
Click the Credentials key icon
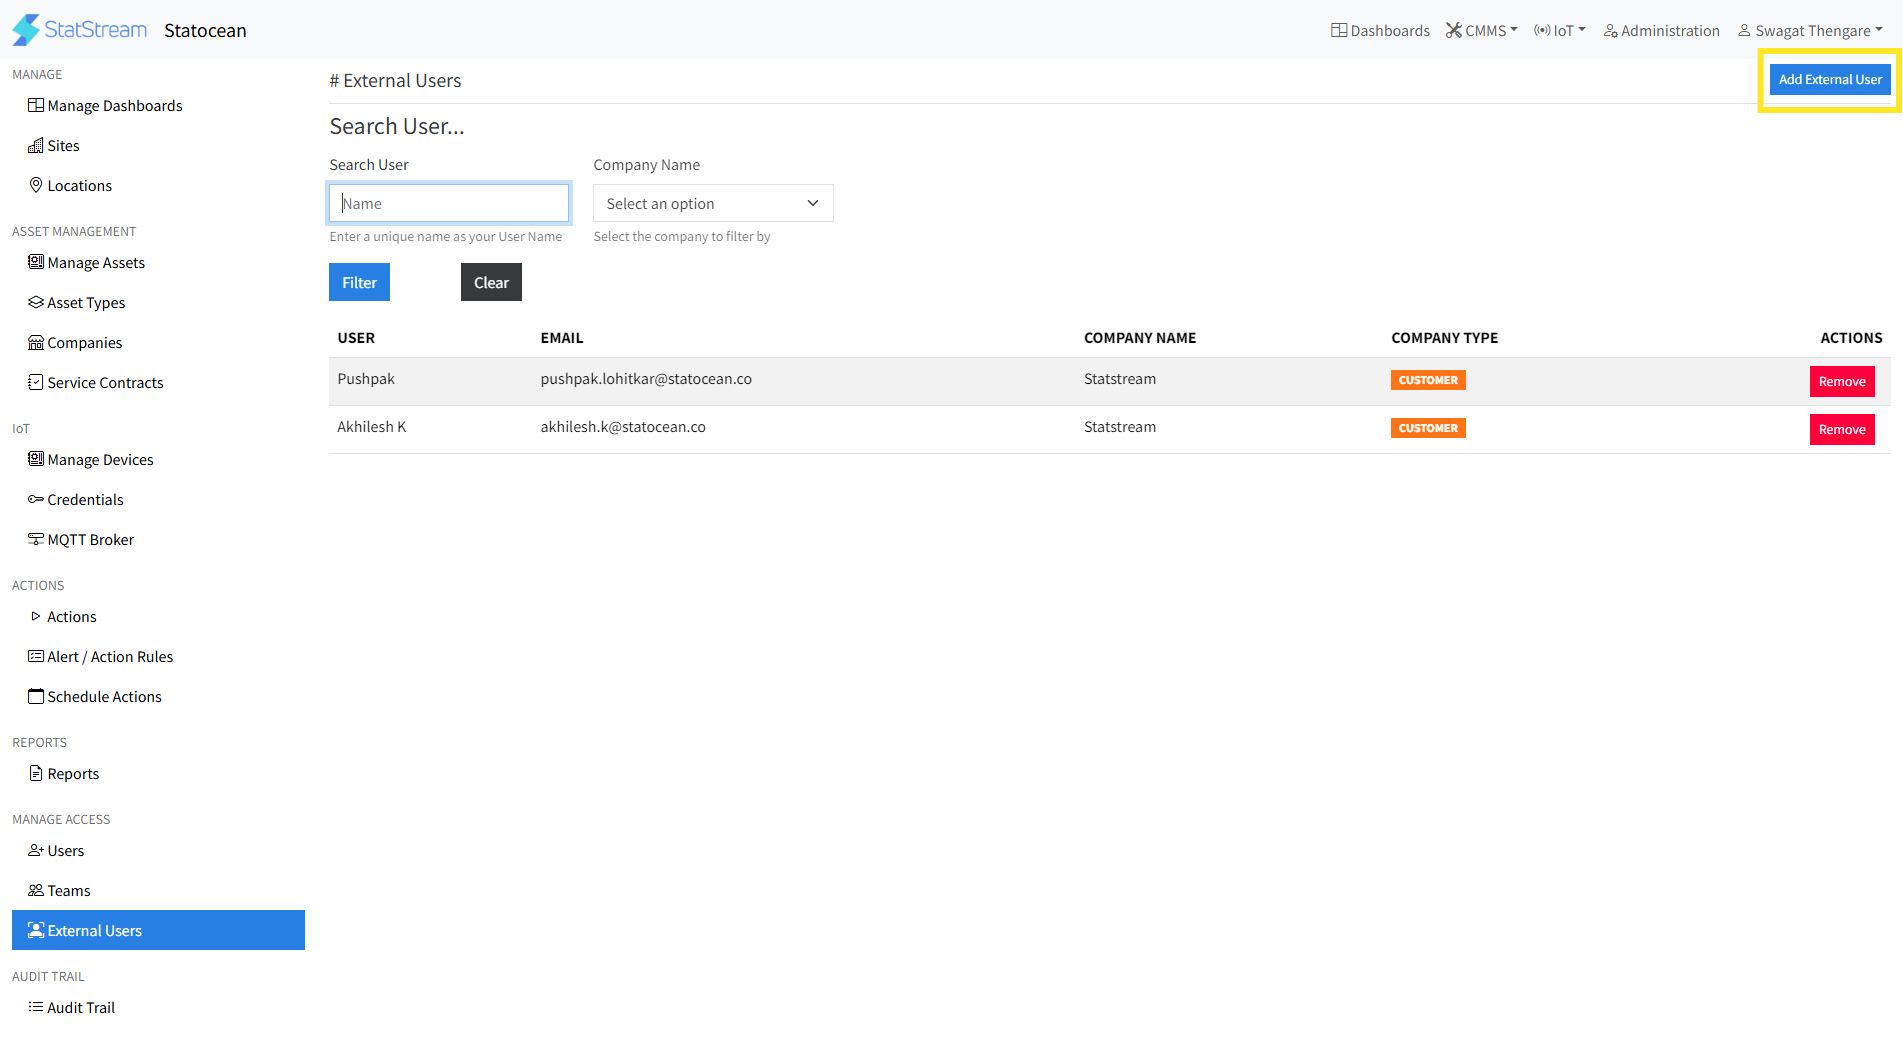coord(36,499)
